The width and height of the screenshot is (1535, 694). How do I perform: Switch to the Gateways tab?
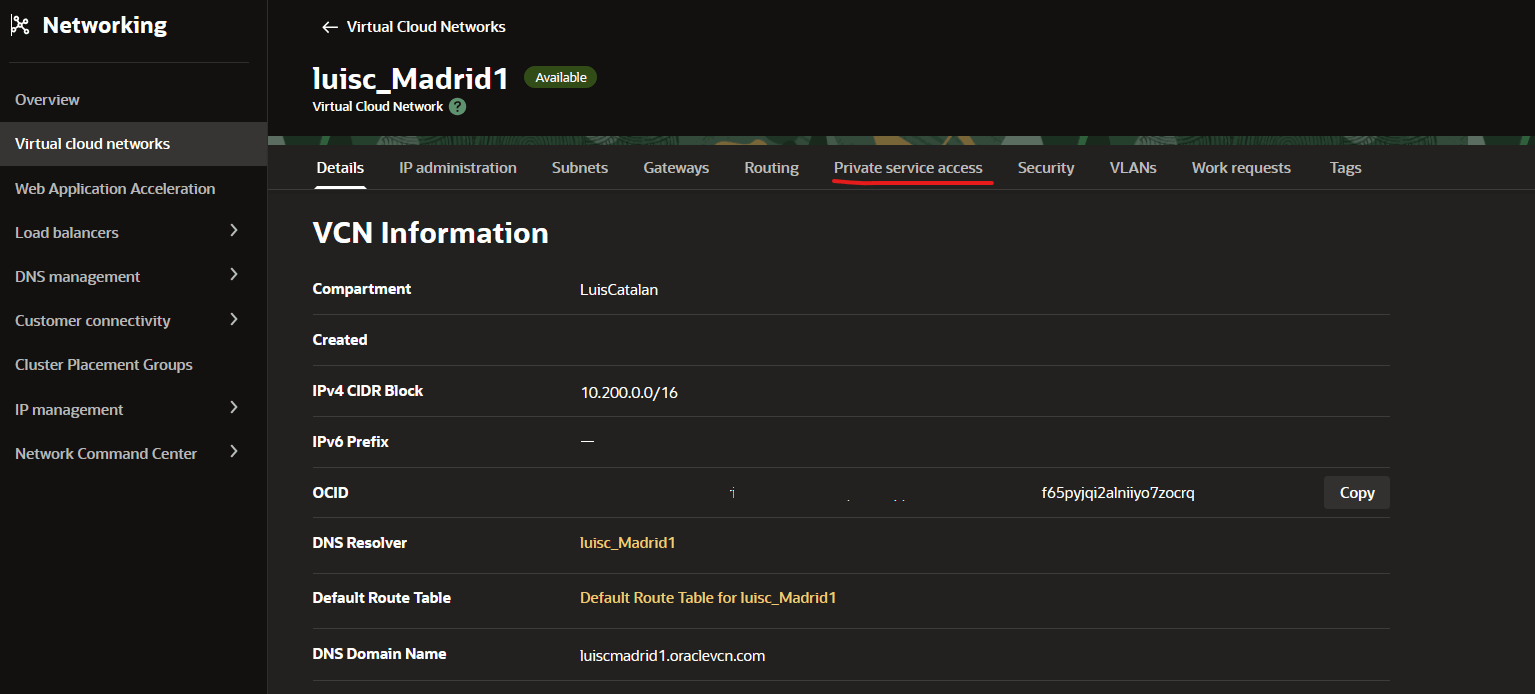[x=676, y=168]
